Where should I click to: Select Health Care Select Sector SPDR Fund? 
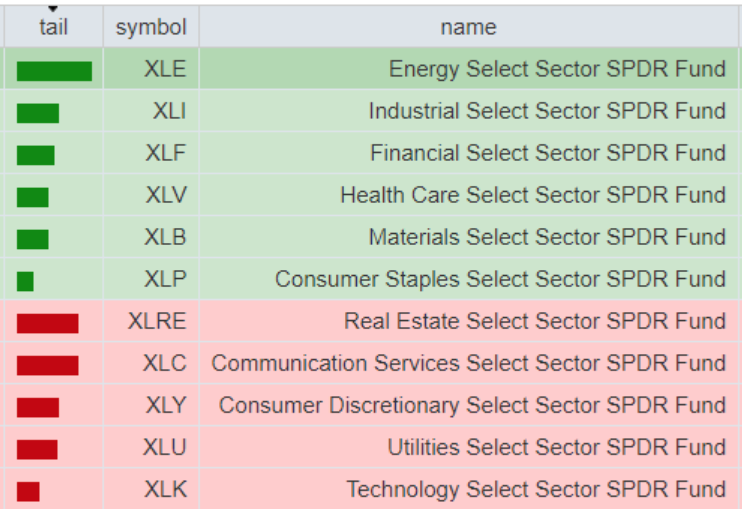pyautogui.click(x=533, y=195)
